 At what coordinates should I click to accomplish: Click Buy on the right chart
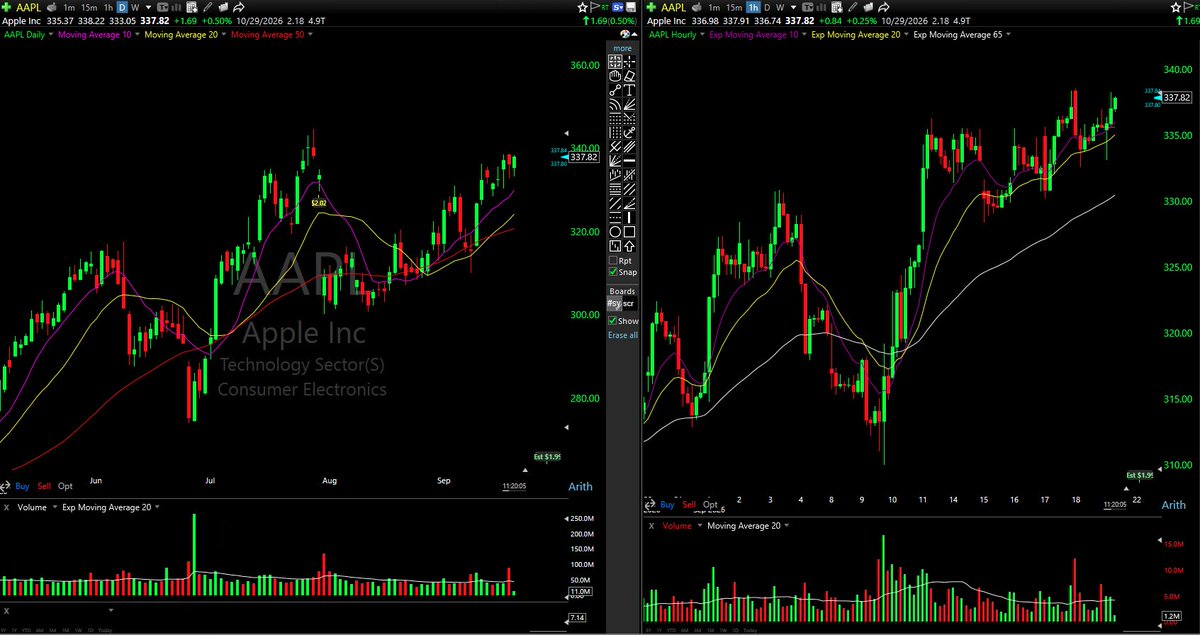pyautogui.click(x=667, y=505)
